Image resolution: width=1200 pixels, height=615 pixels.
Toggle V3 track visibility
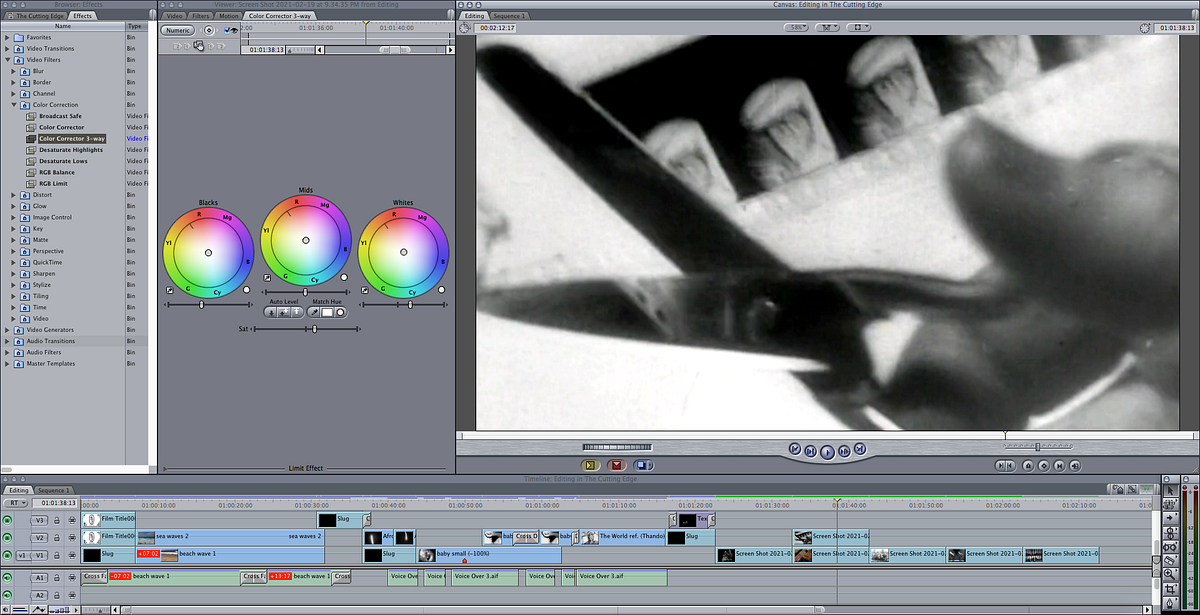pyautogui.click(x=7, y=520)
